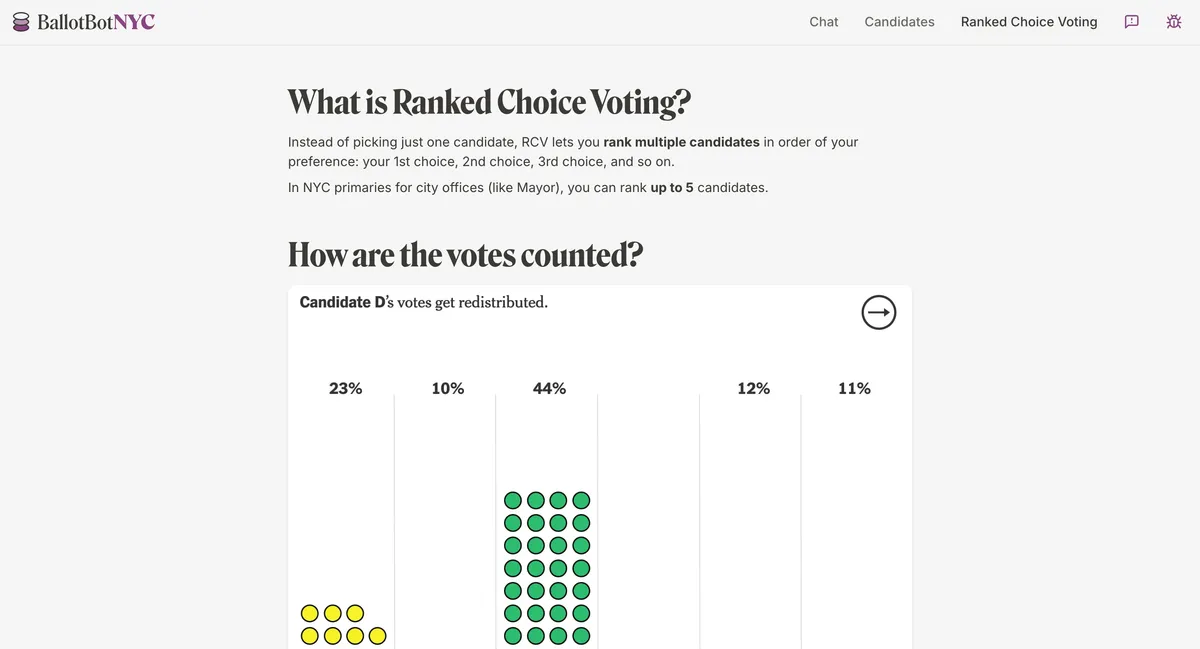Click the 23% candidate column label
This screenshot has width=1200, height=649.
346,388
